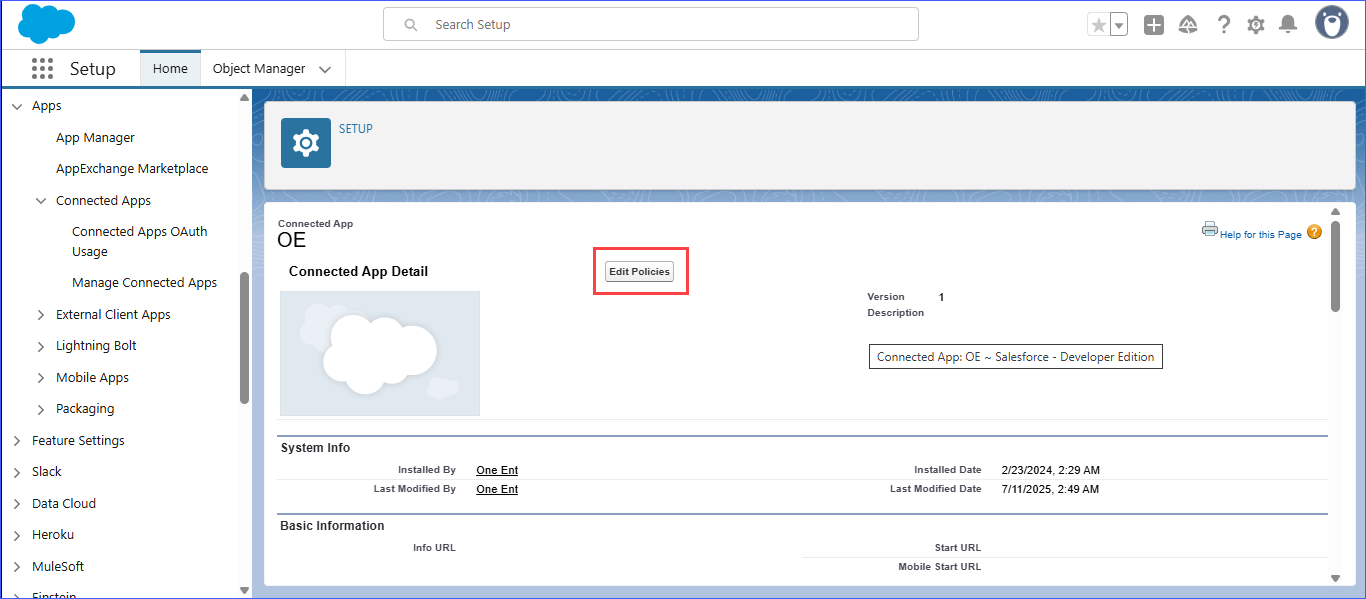Switch to the Home tab
The height and width of the screenshot is (599, 1366).
pos(170,69)
